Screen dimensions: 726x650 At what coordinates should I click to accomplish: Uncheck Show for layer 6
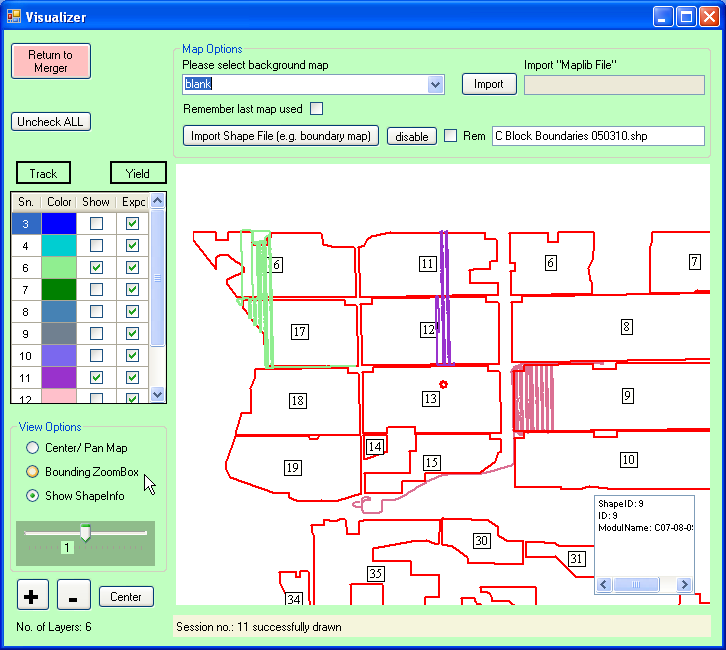96,268
